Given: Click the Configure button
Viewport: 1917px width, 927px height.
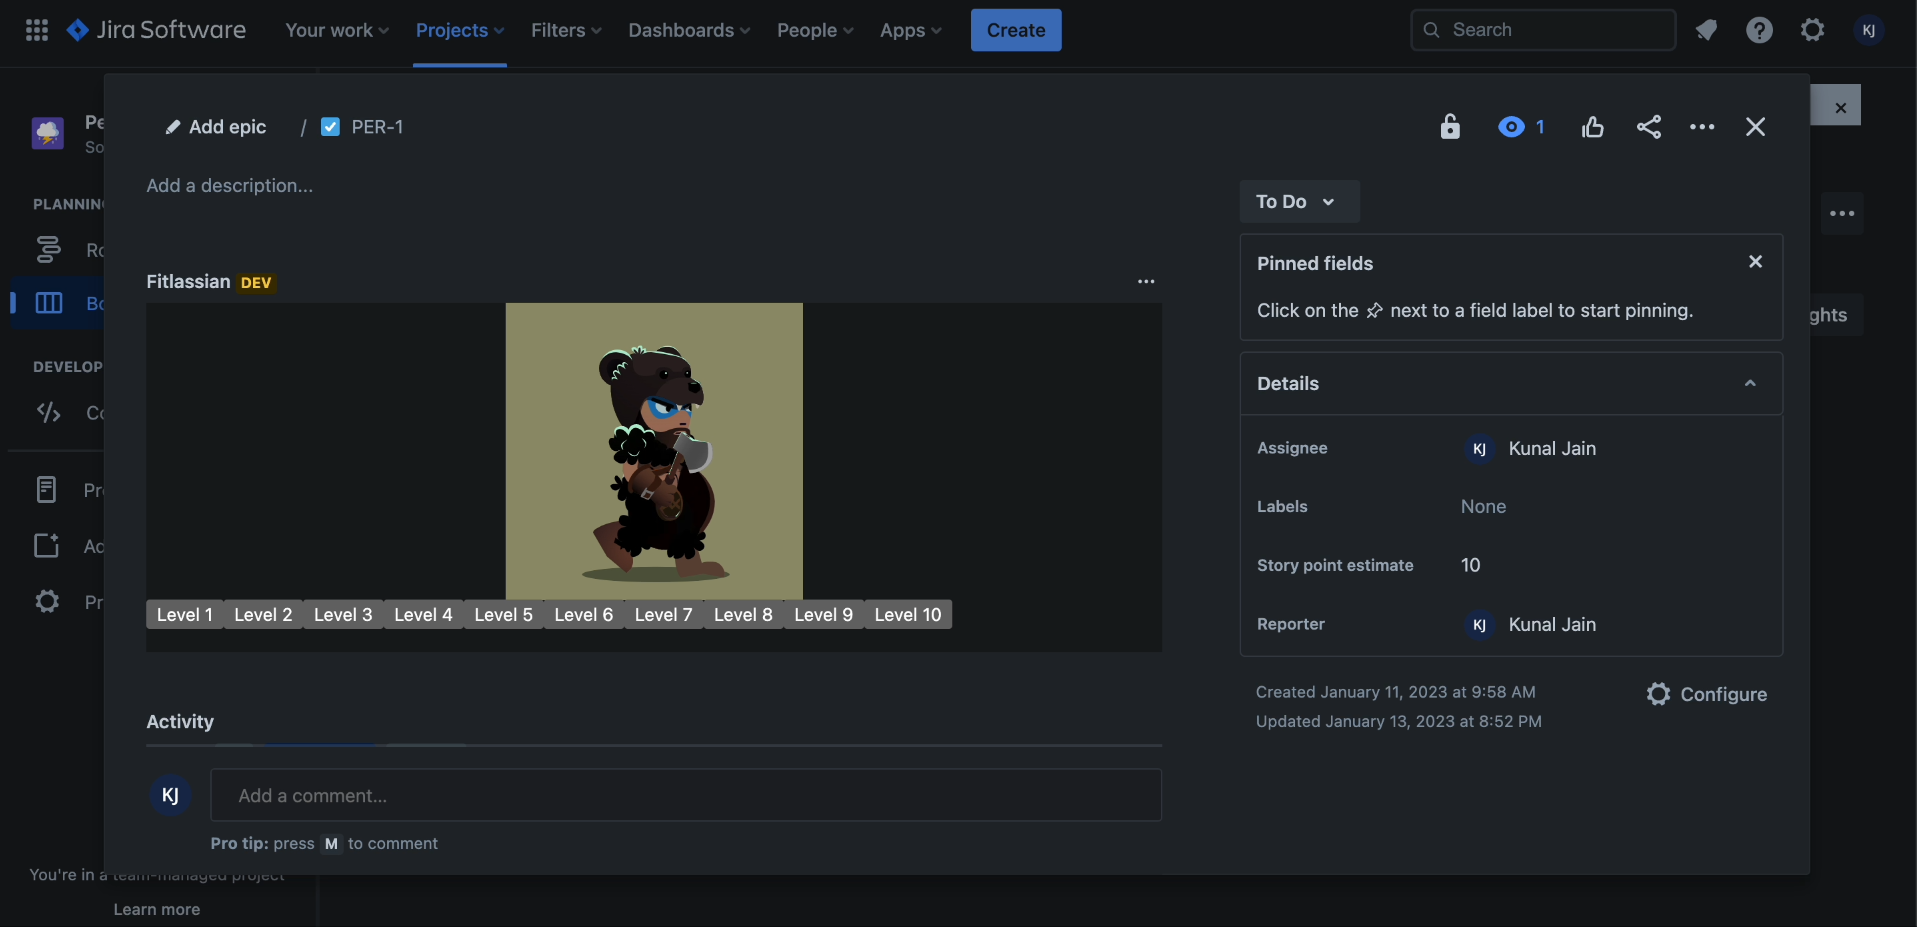Looking at the screenshot, I should tap(1707, 694).
